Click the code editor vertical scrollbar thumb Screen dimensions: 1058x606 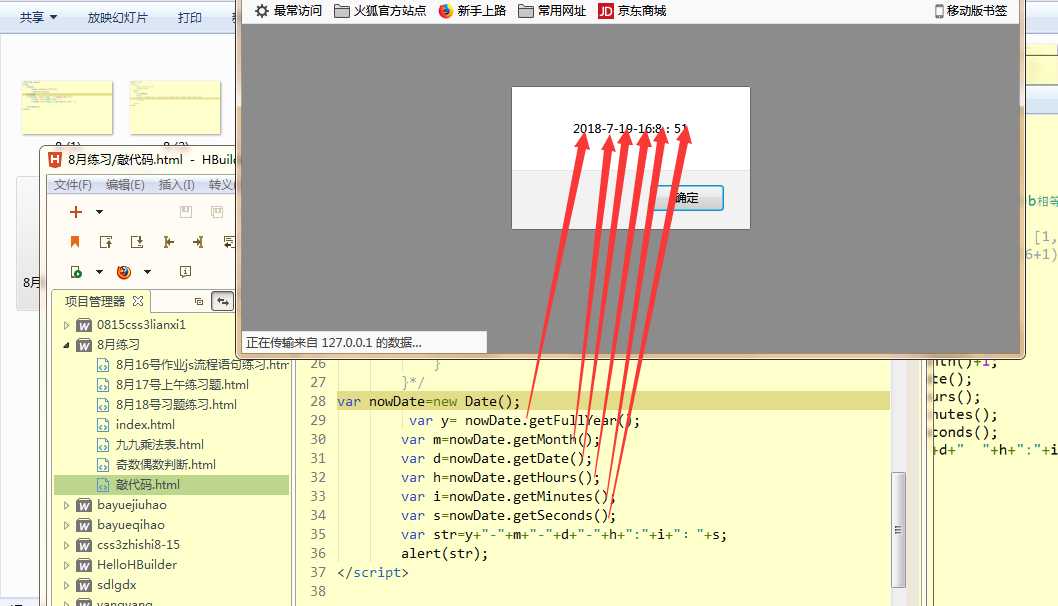pos(898,530)
